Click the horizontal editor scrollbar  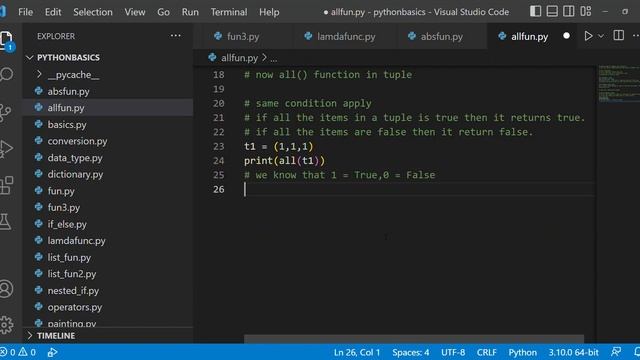click(x=414, y=339)
